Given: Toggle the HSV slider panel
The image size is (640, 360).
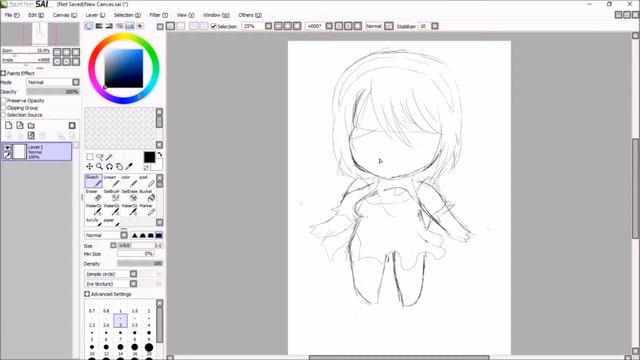Looking at the screenshot, I should point(109,26).
